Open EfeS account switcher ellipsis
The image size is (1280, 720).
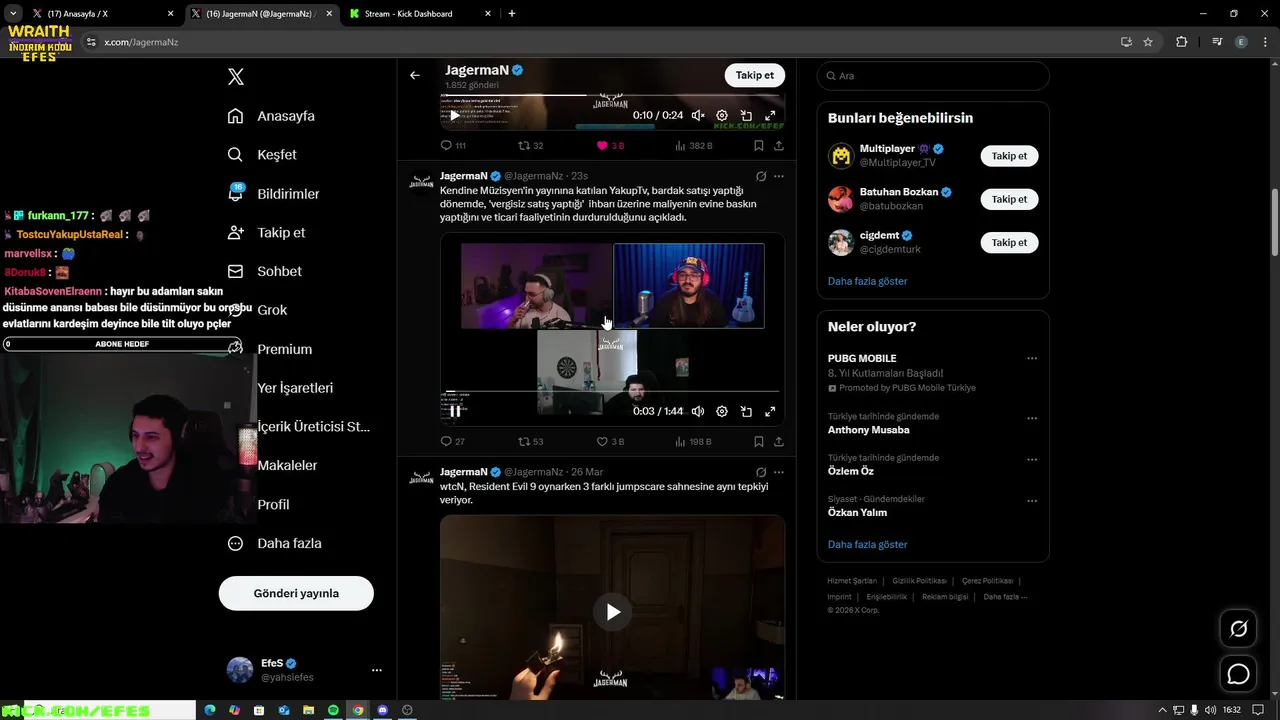pos(377,670)
